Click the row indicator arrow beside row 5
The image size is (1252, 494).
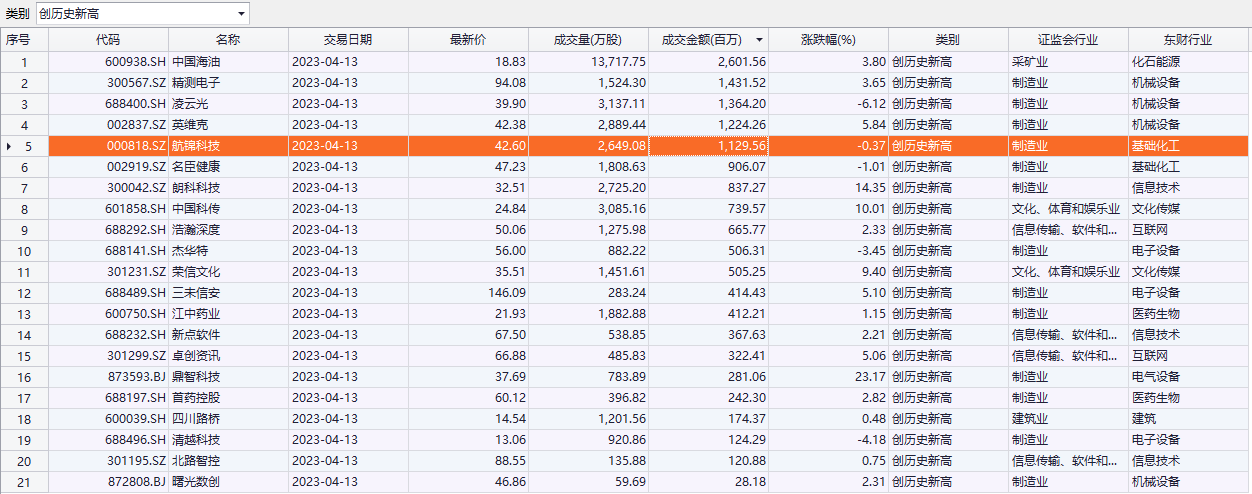coord(9,146)
